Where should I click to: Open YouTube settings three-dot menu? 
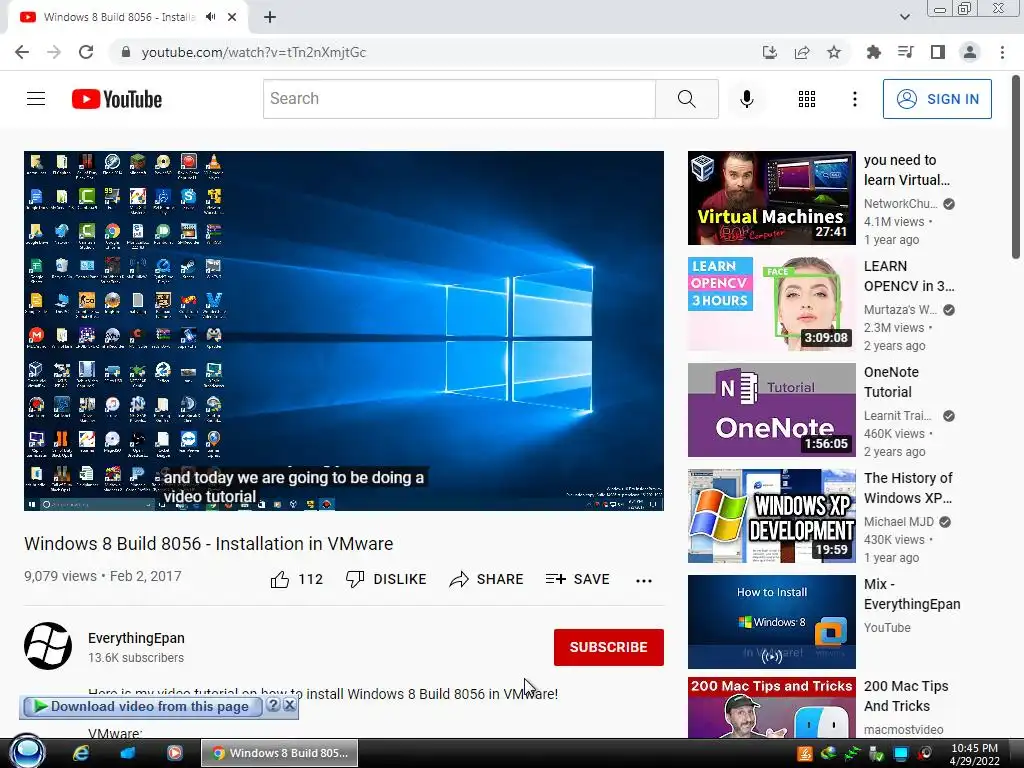pos(854,99)
